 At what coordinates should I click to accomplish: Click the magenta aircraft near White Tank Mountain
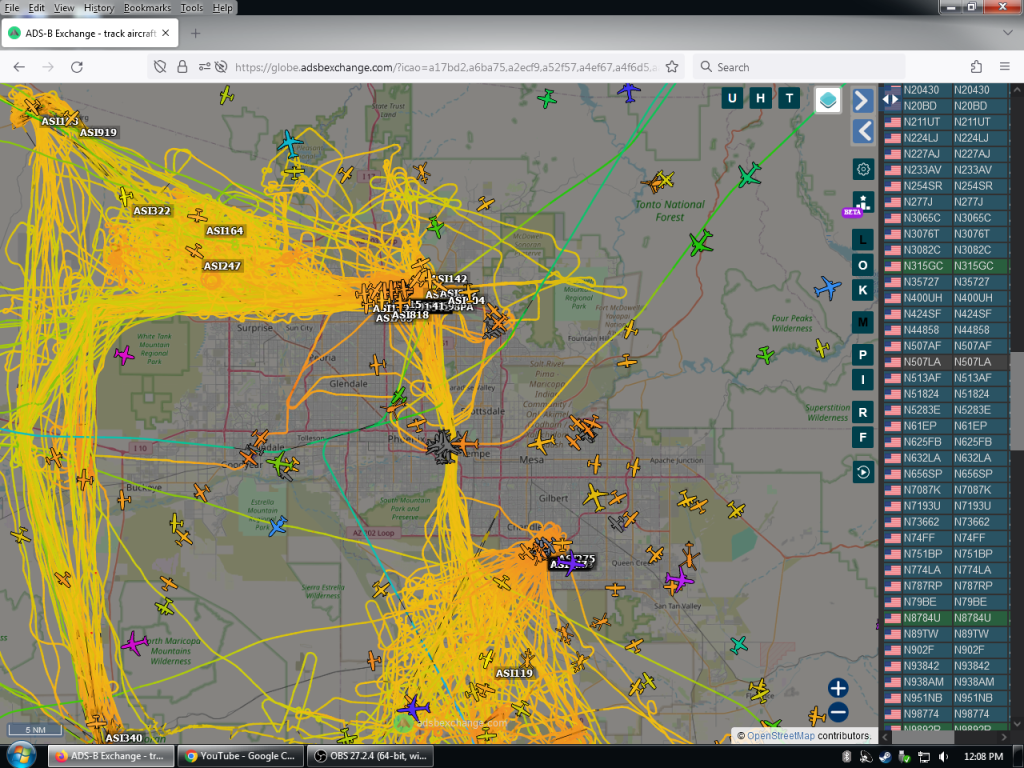tap(123, 355)
